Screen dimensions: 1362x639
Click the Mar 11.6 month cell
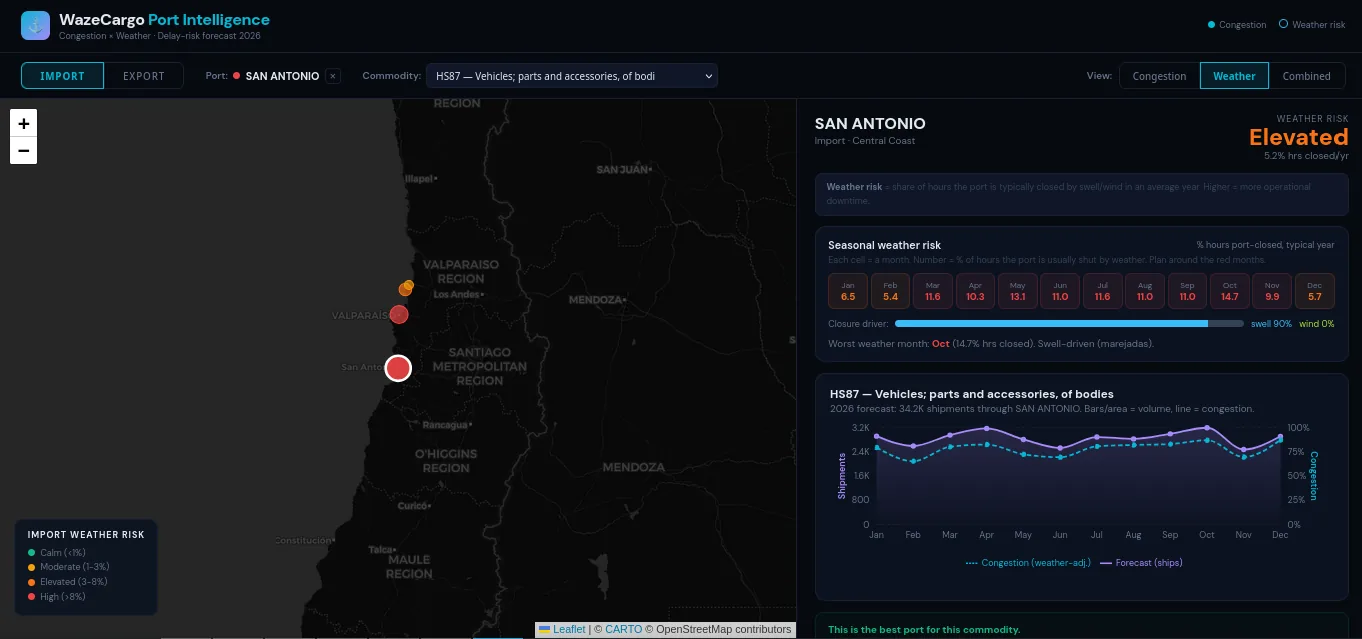point(933,291)
